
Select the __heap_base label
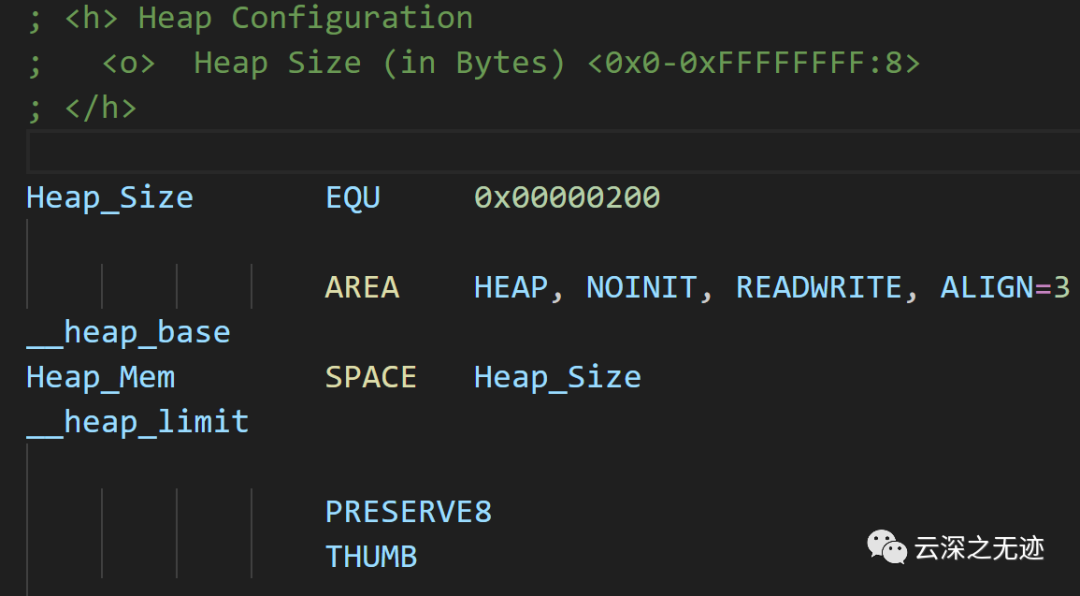[x=128, y=332]
